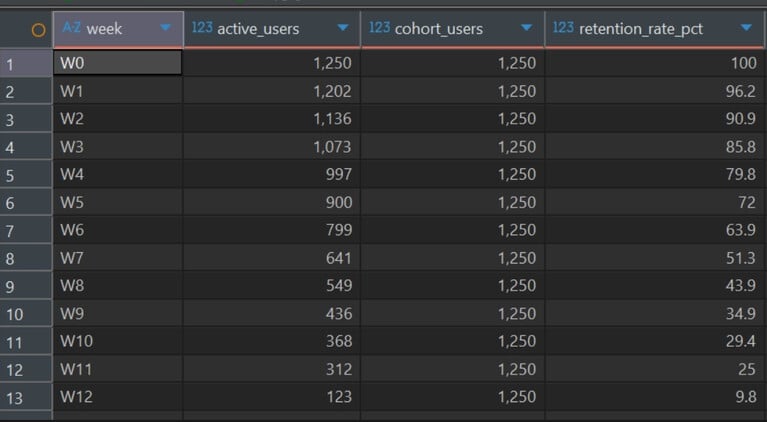
Task: Select row number 12 header
Action: (x=26, y=369)
